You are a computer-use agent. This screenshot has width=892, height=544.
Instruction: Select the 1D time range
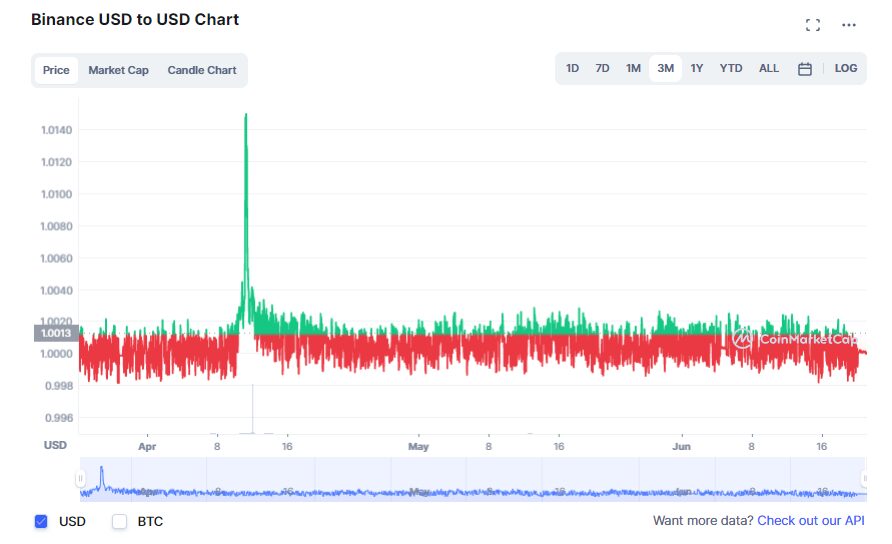click(572, 68)
